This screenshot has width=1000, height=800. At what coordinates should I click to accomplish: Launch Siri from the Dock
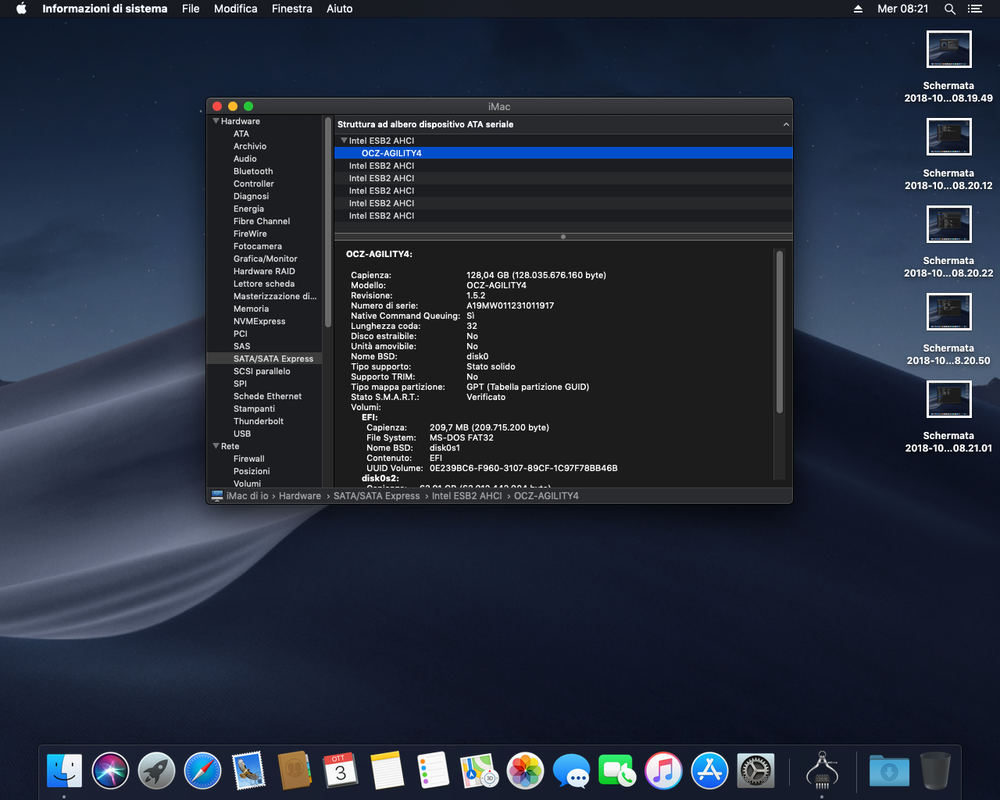[x=110, y=771]
